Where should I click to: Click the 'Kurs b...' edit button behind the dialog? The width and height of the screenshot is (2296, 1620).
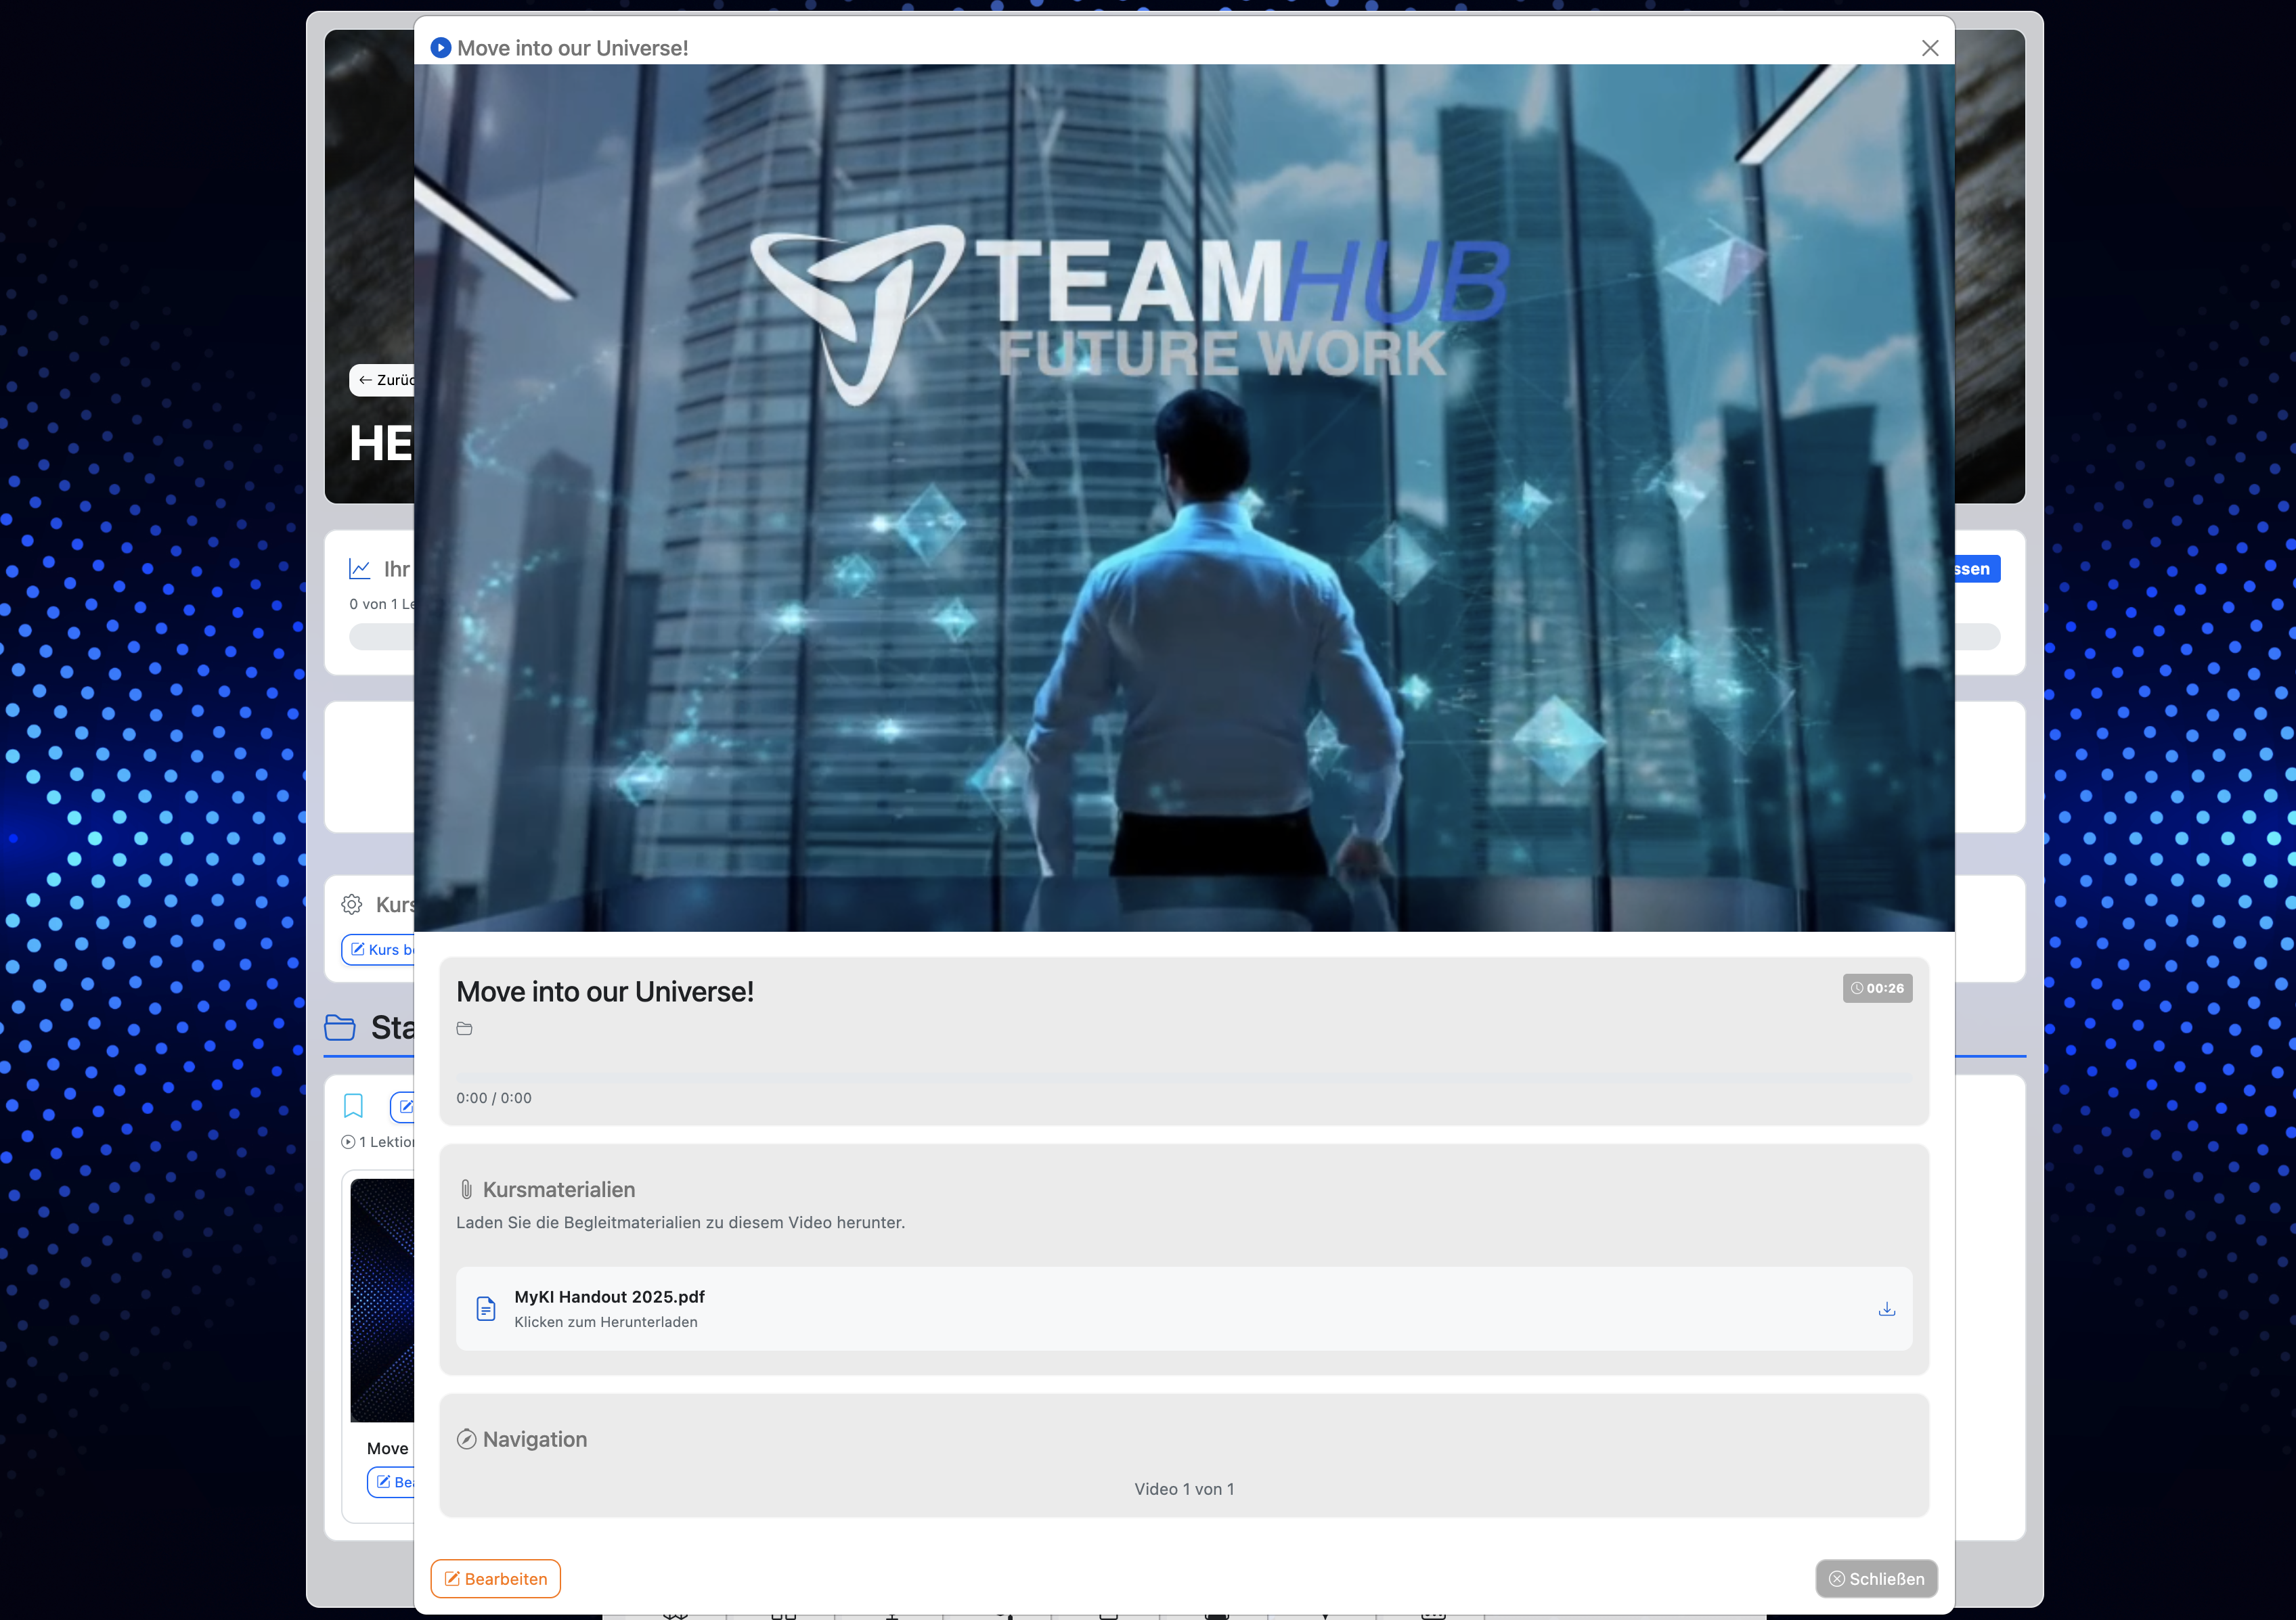tap(378, 949)
